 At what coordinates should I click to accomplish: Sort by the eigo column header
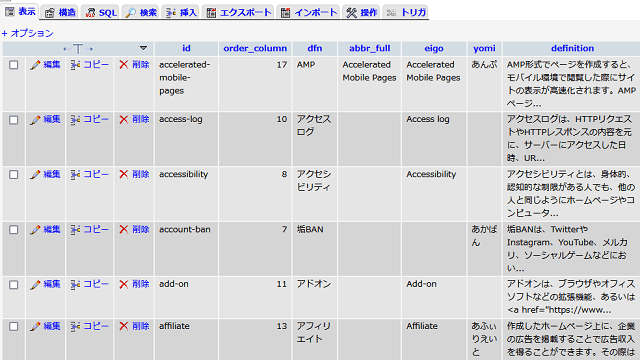click(x=434, y=48)
